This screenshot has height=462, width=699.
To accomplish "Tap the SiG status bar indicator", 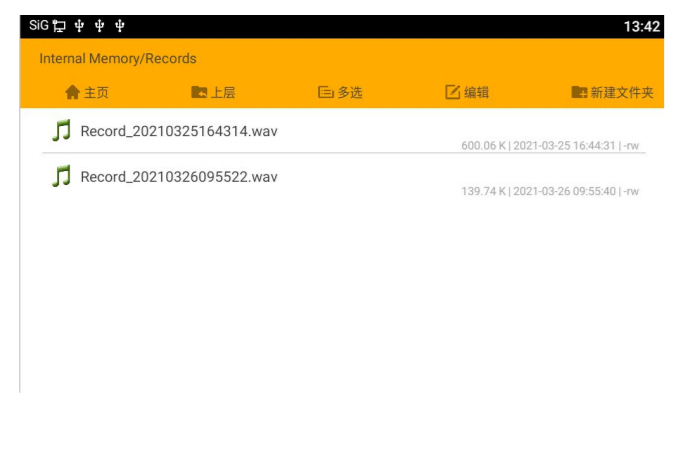I will tap(39, 25).
